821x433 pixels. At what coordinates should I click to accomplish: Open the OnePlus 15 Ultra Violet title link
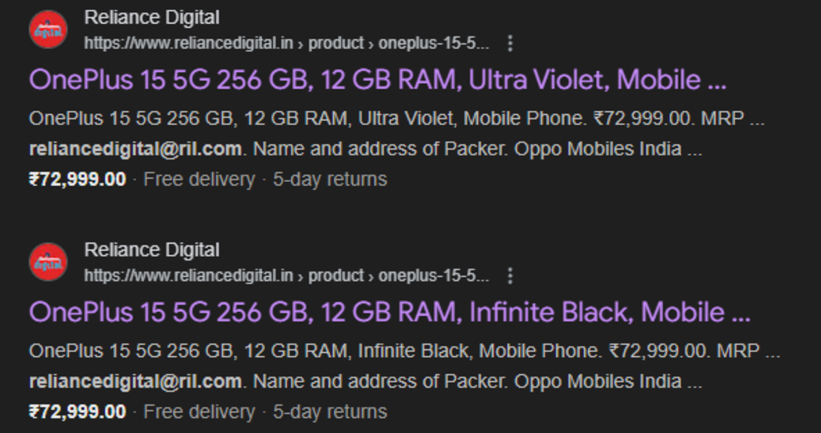[x=378, y=79]
